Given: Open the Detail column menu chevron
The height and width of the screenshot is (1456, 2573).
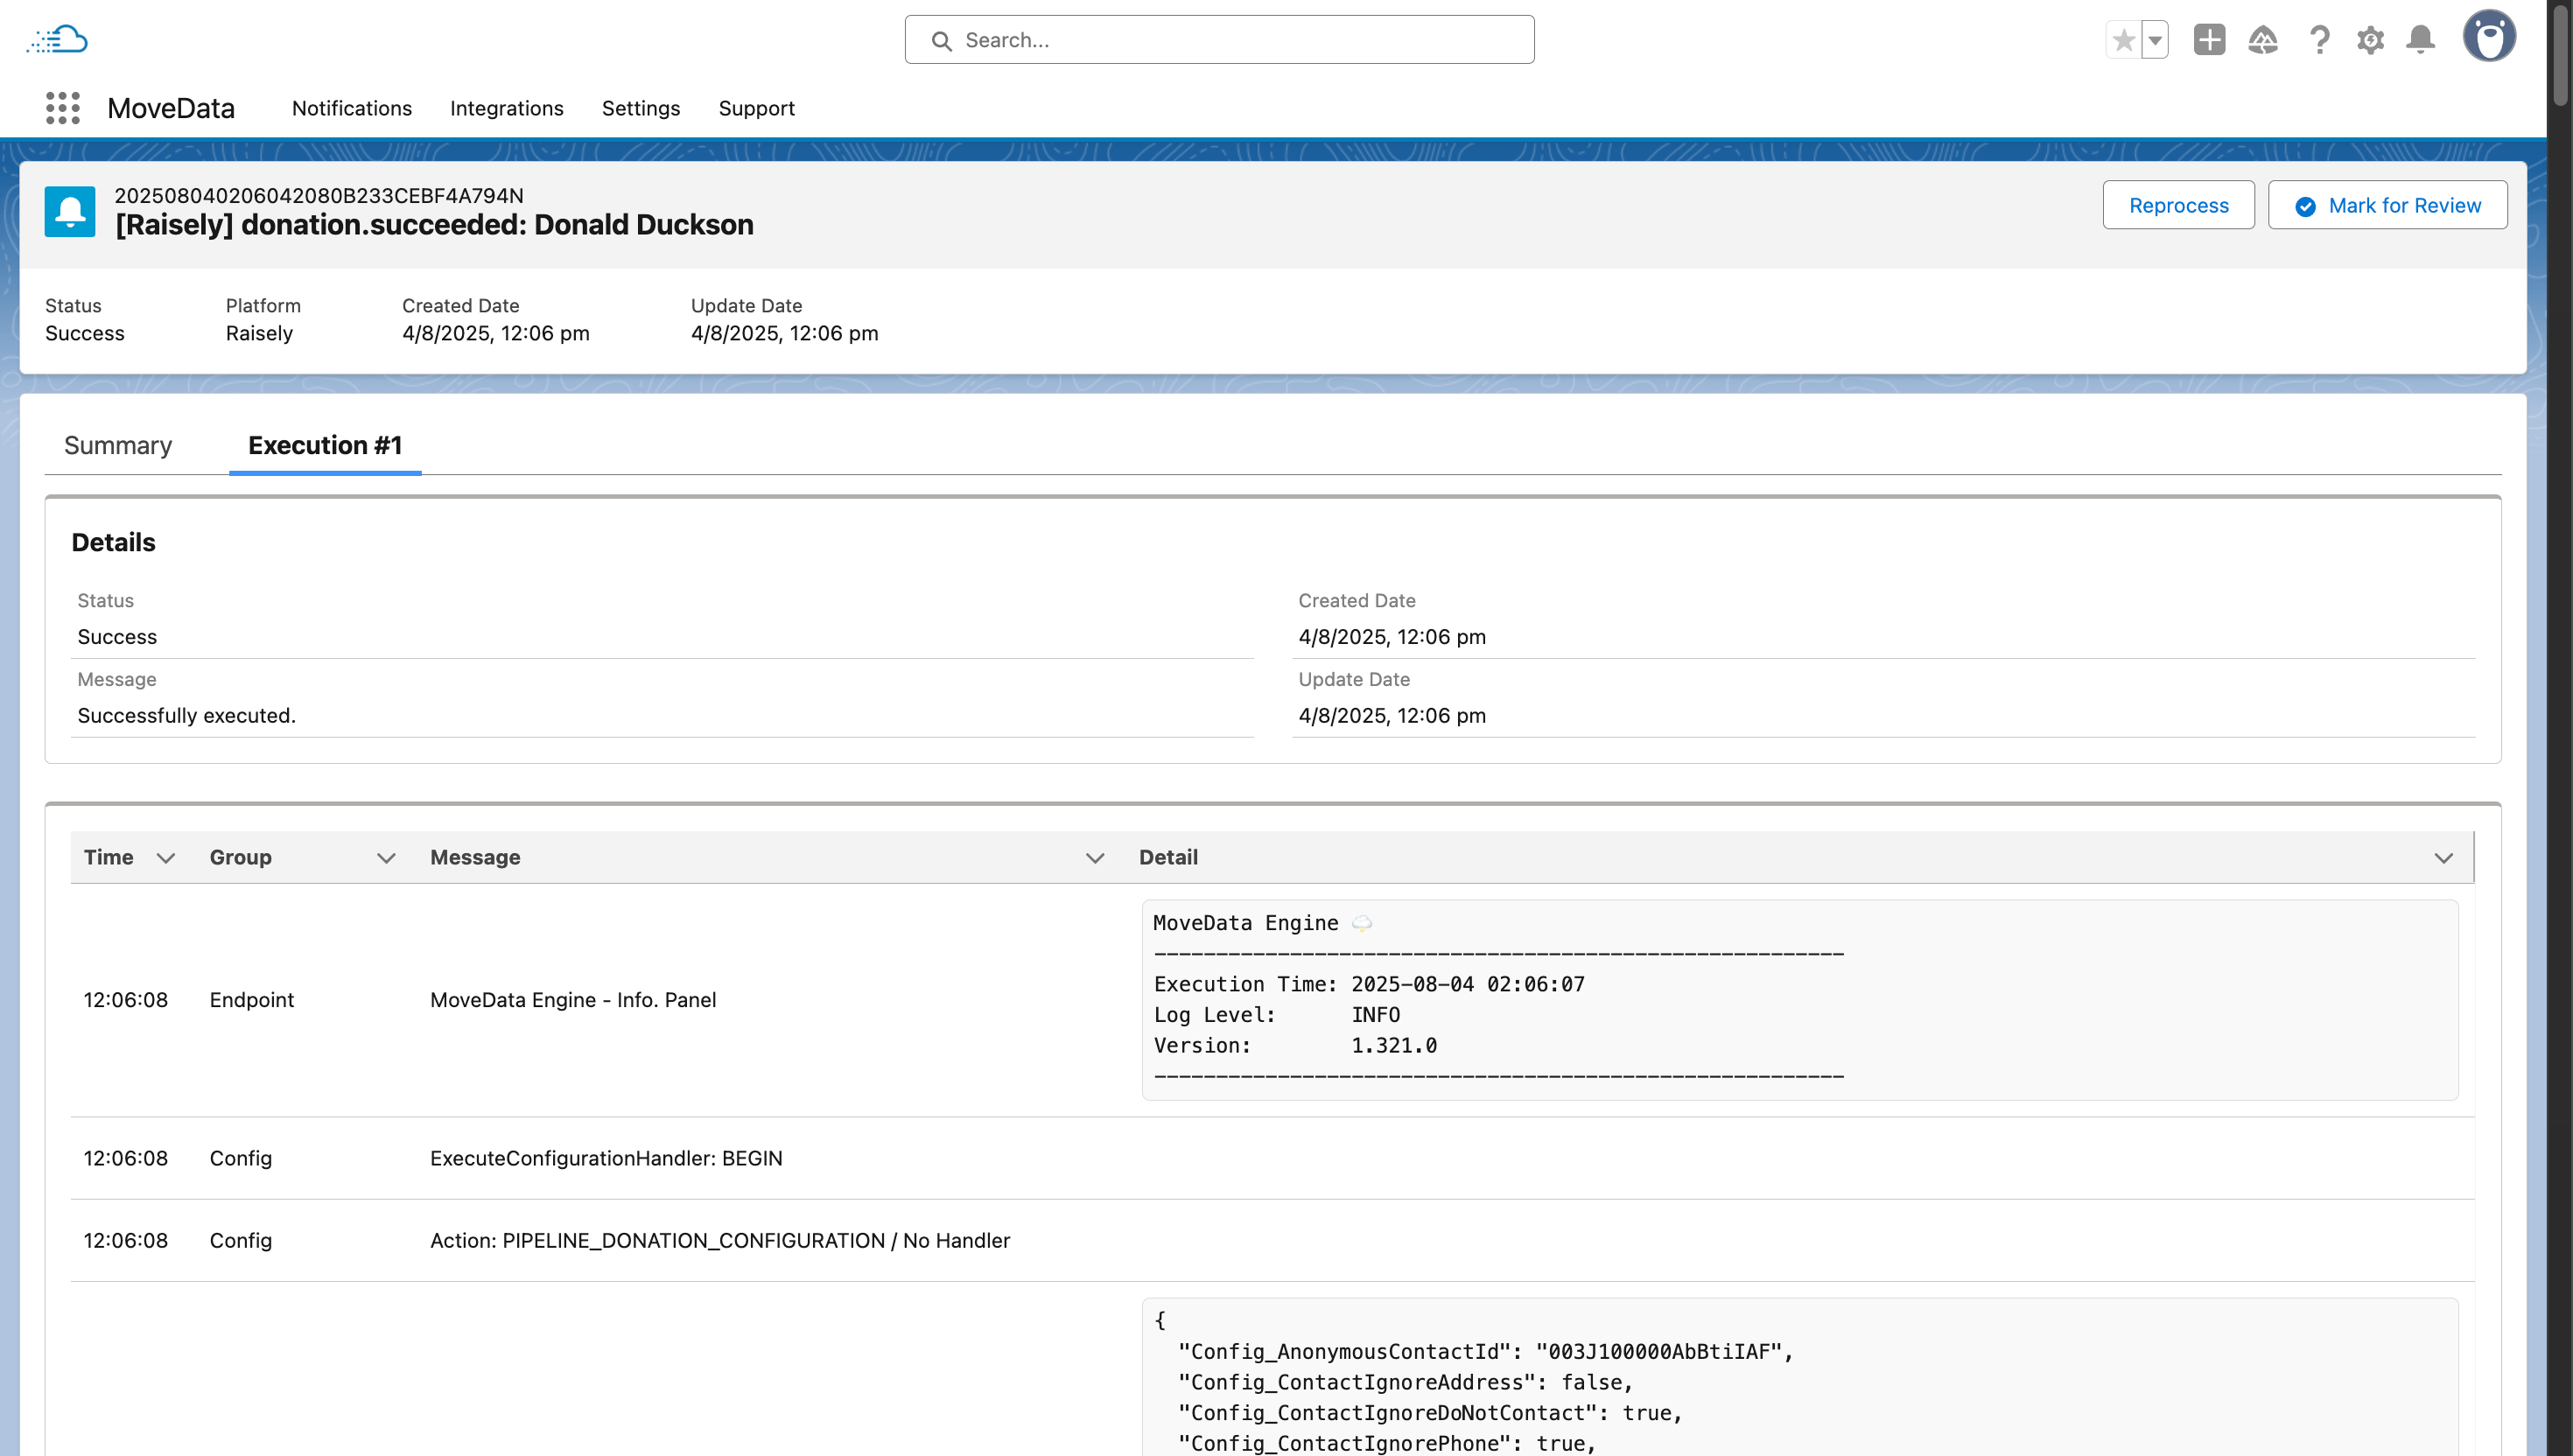Looking at the screenshot, I should (2443, 858).
